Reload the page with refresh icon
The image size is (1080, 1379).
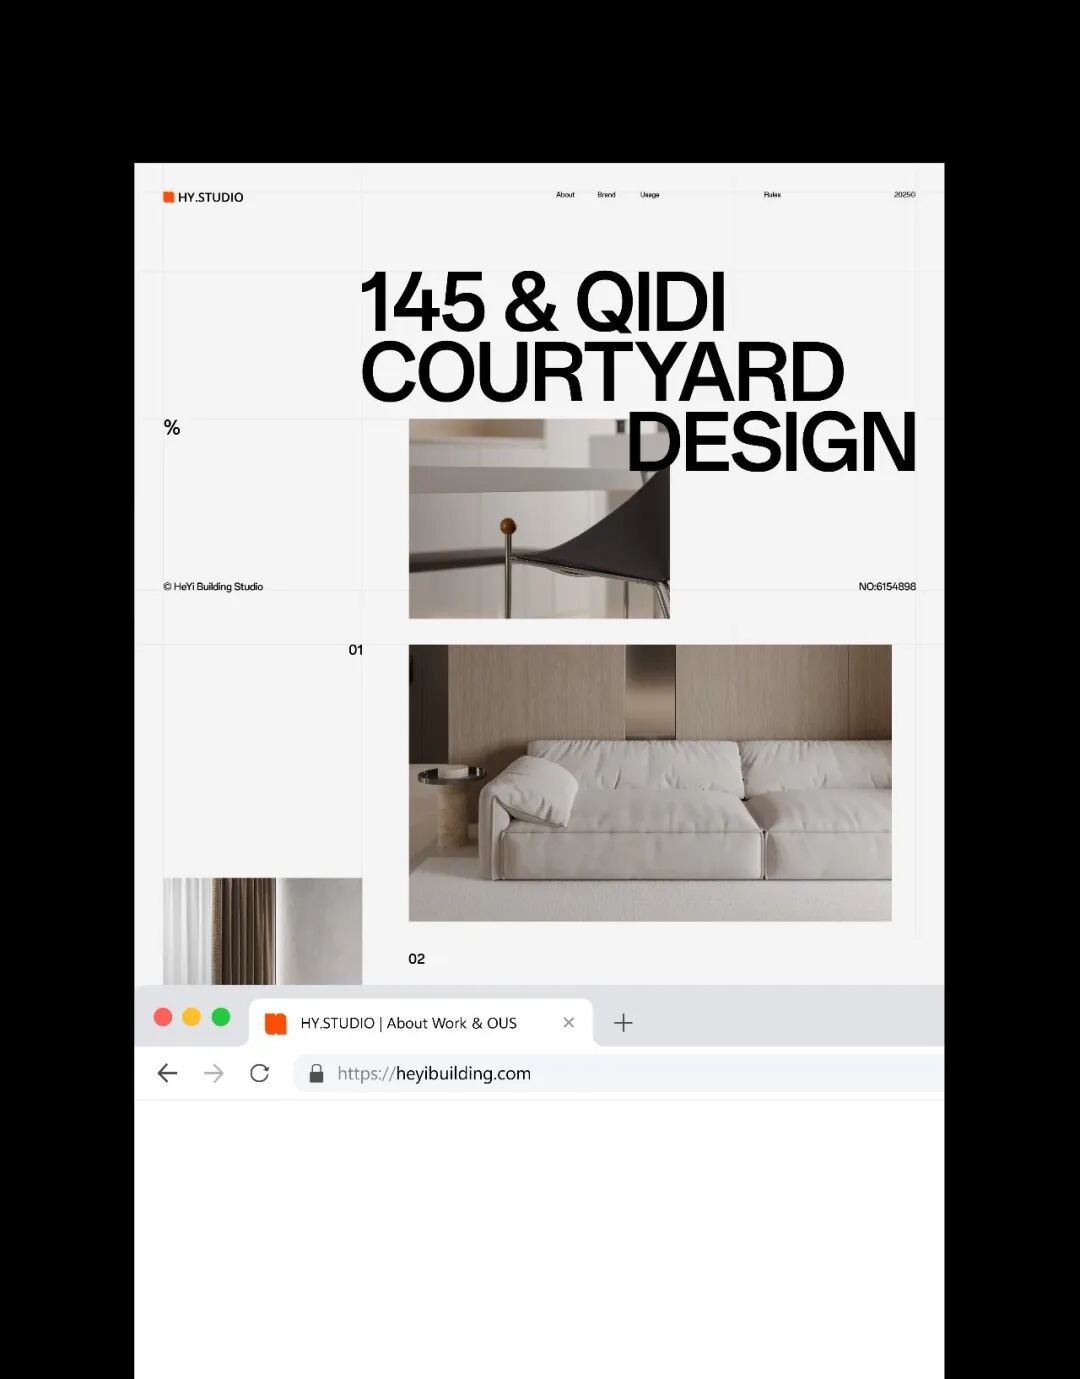[x=260, y=1073]
